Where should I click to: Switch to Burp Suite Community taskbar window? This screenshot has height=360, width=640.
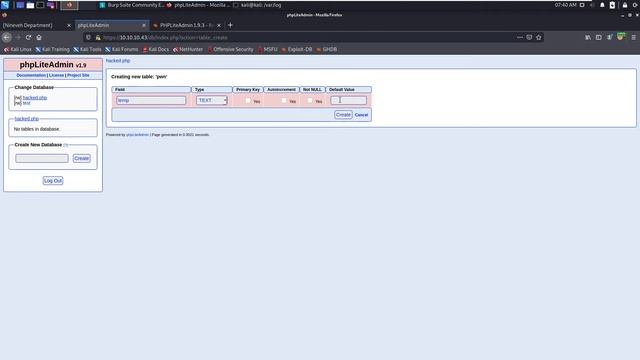[132, 5]
